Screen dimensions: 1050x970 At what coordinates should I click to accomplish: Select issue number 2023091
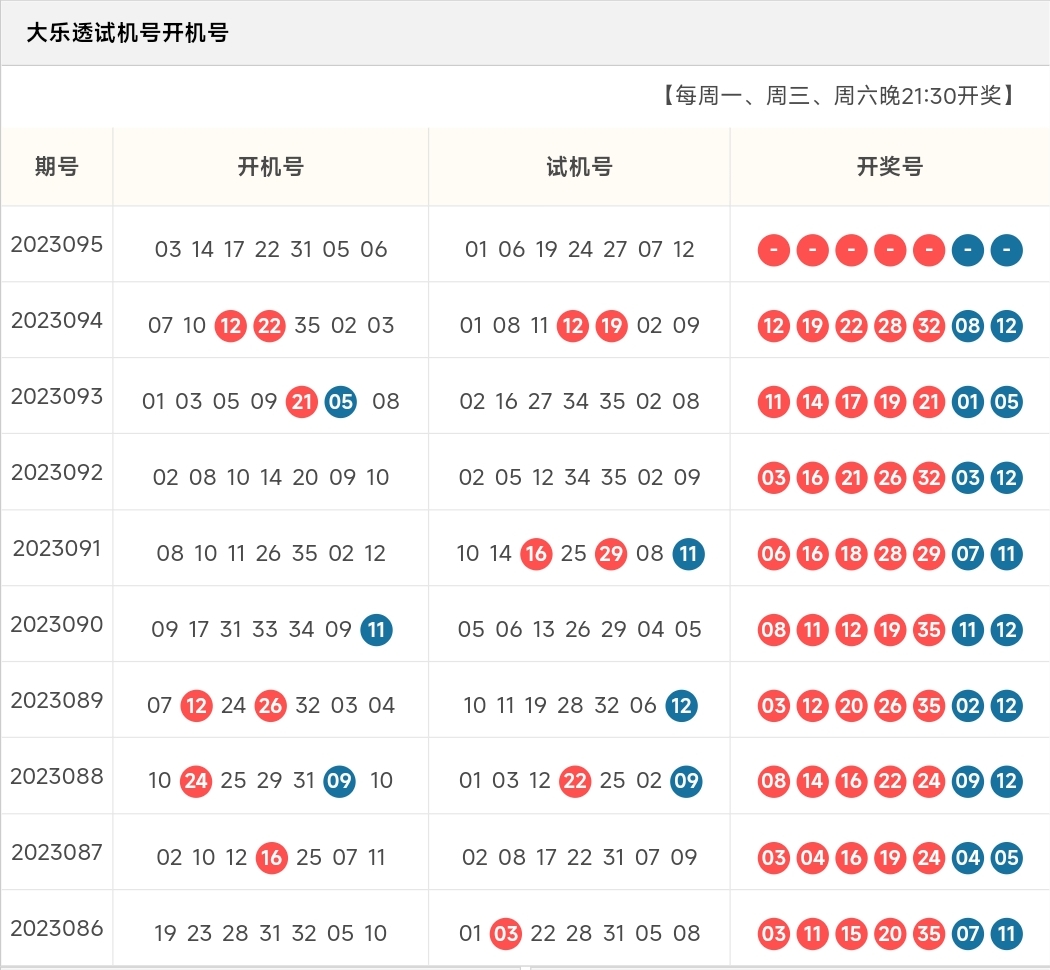click(57, 548)
